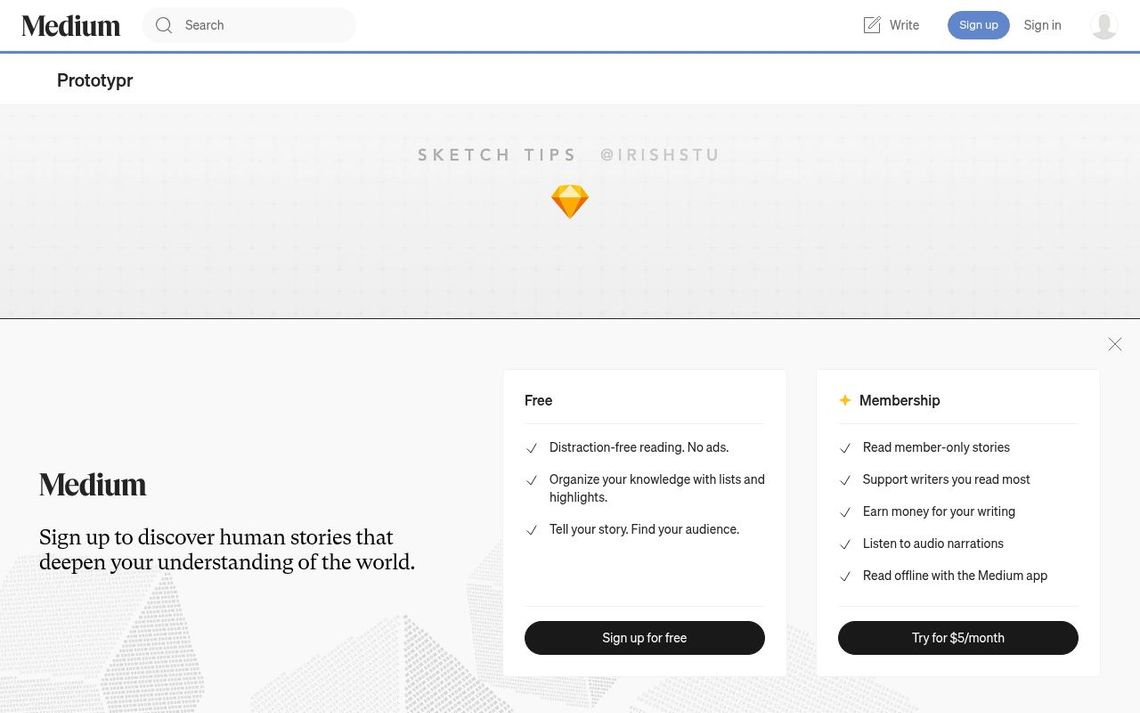Click the Free plan heading

pos(538,400)
